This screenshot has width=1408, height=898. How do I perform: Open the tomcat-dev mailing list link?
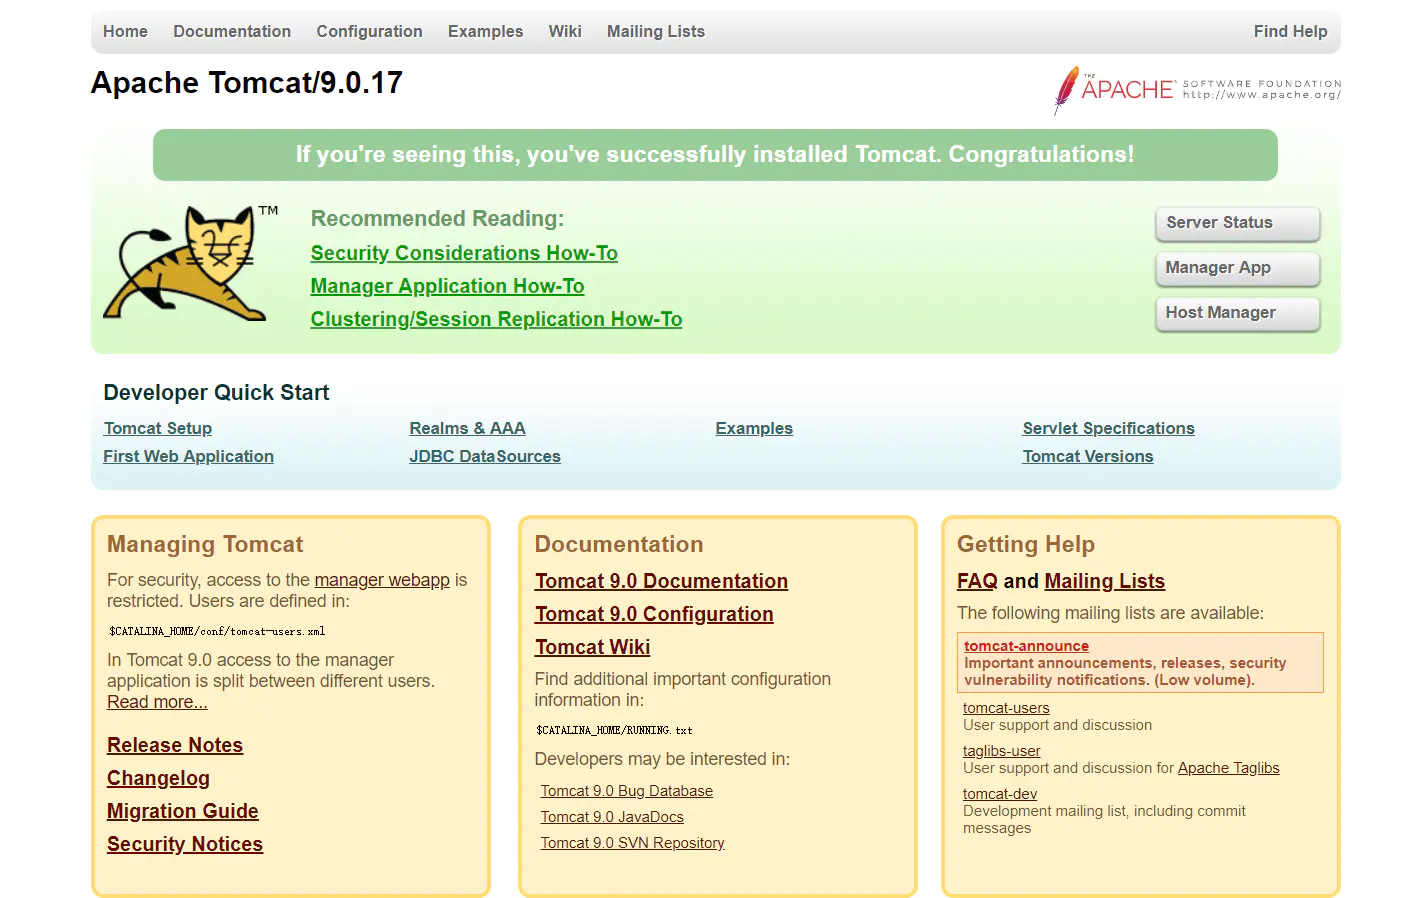click(x=1000, y=794)
